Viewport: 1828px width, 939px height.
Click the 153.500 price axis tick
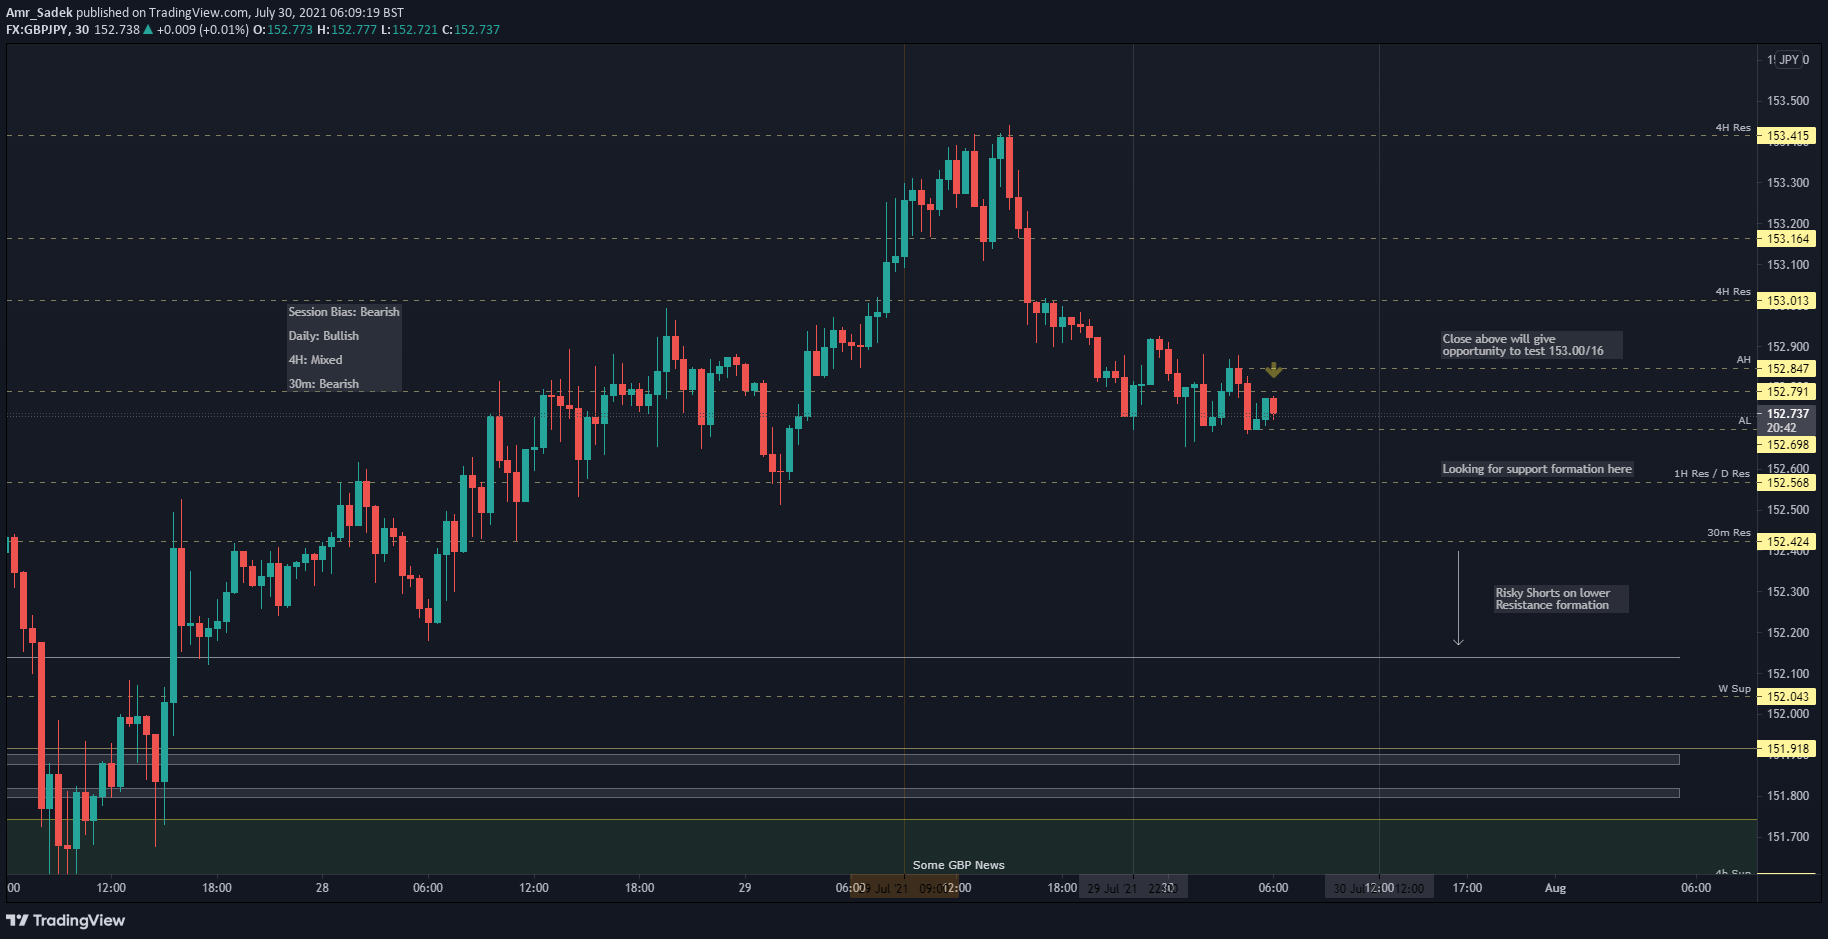[x=1788, y=101]
